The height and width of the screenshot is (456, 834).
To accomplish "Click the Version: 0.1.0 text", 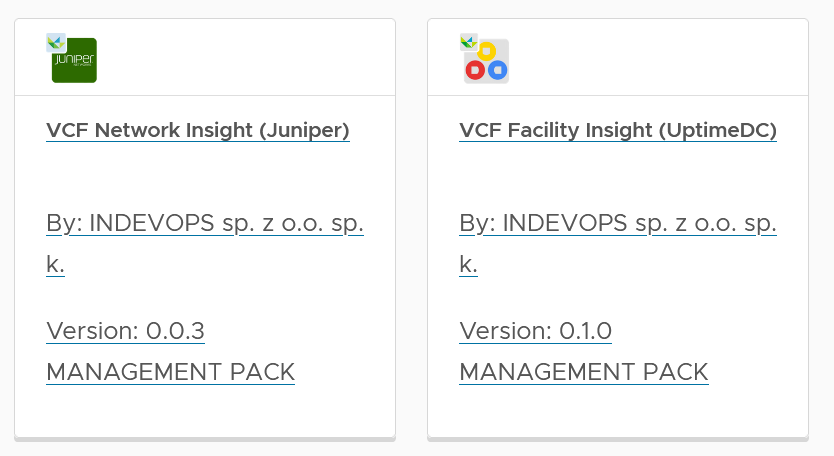I will [536, 331].
